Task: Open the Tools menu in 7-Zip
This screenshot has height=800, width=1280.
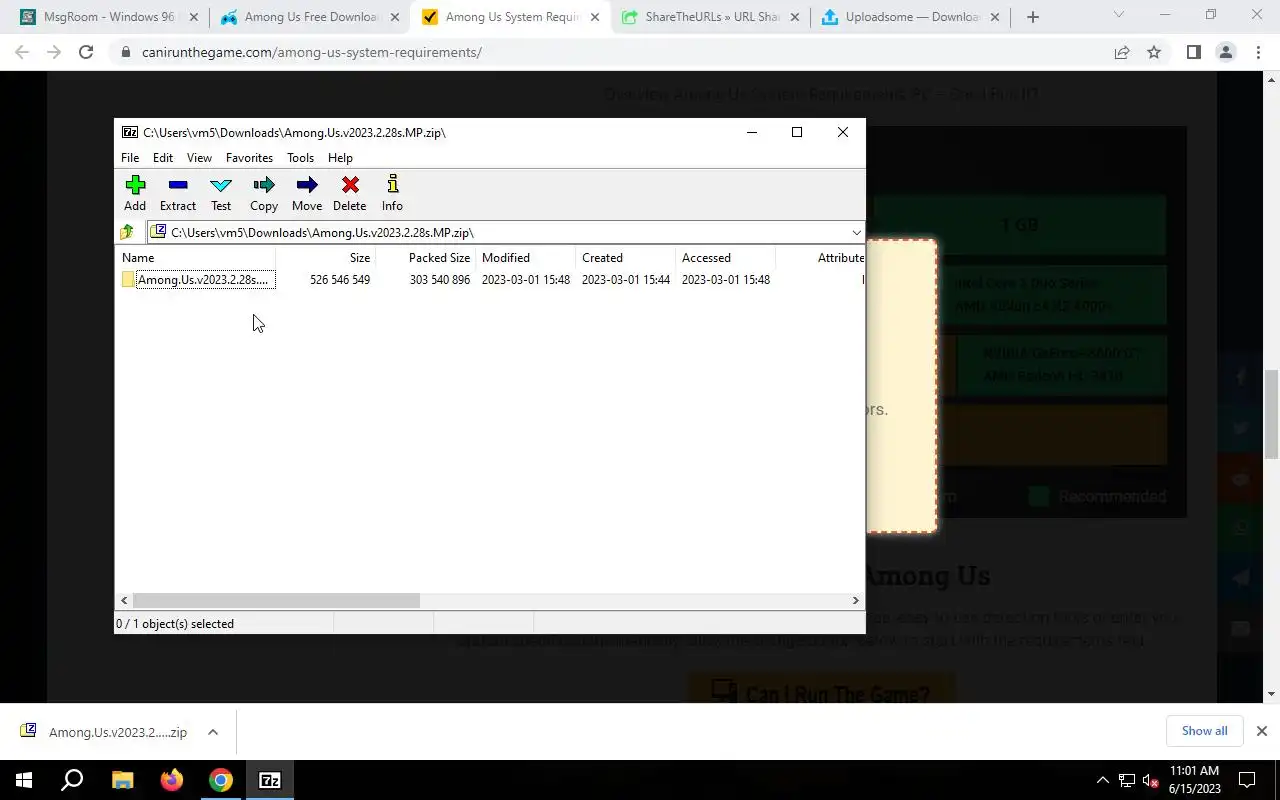Action: pos(300,158)
